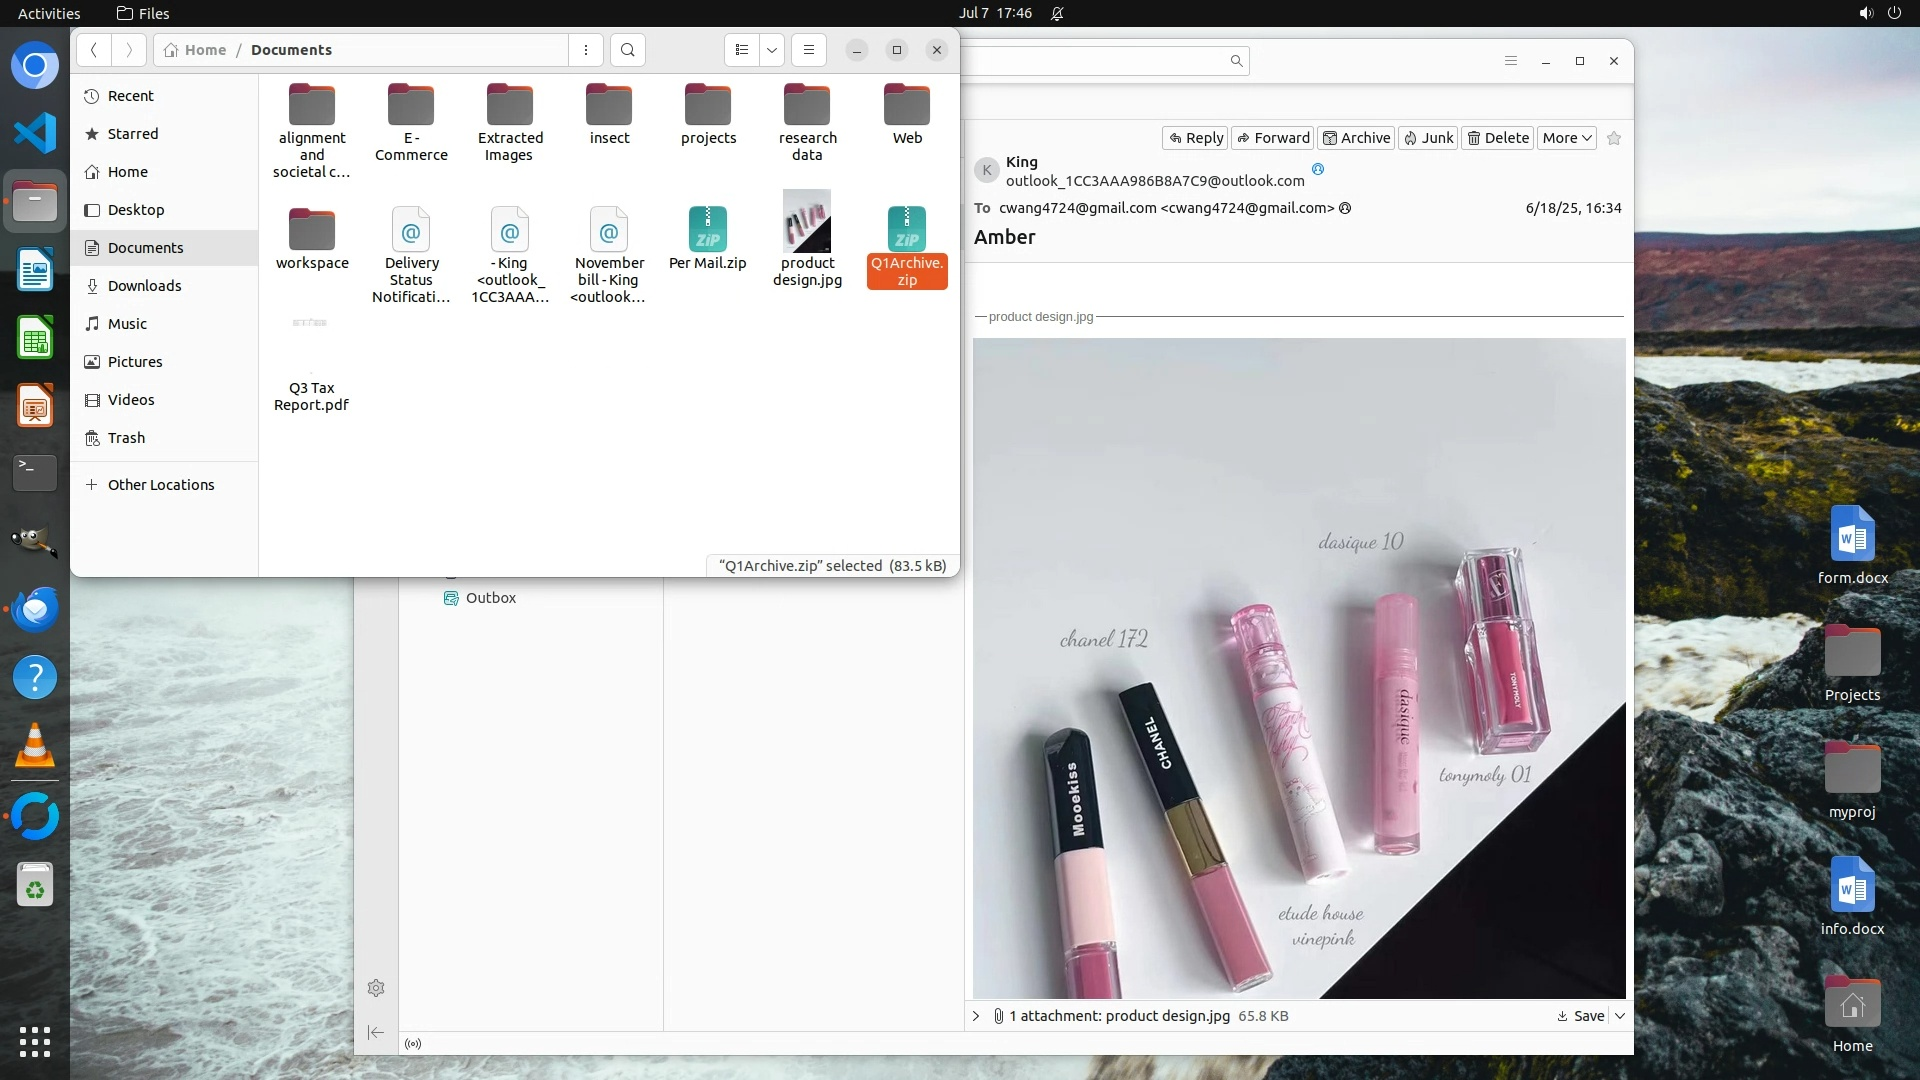Collapse the Thunderbird spaces toolbar
The image size is (1920, 1080).
[376, 1033]
